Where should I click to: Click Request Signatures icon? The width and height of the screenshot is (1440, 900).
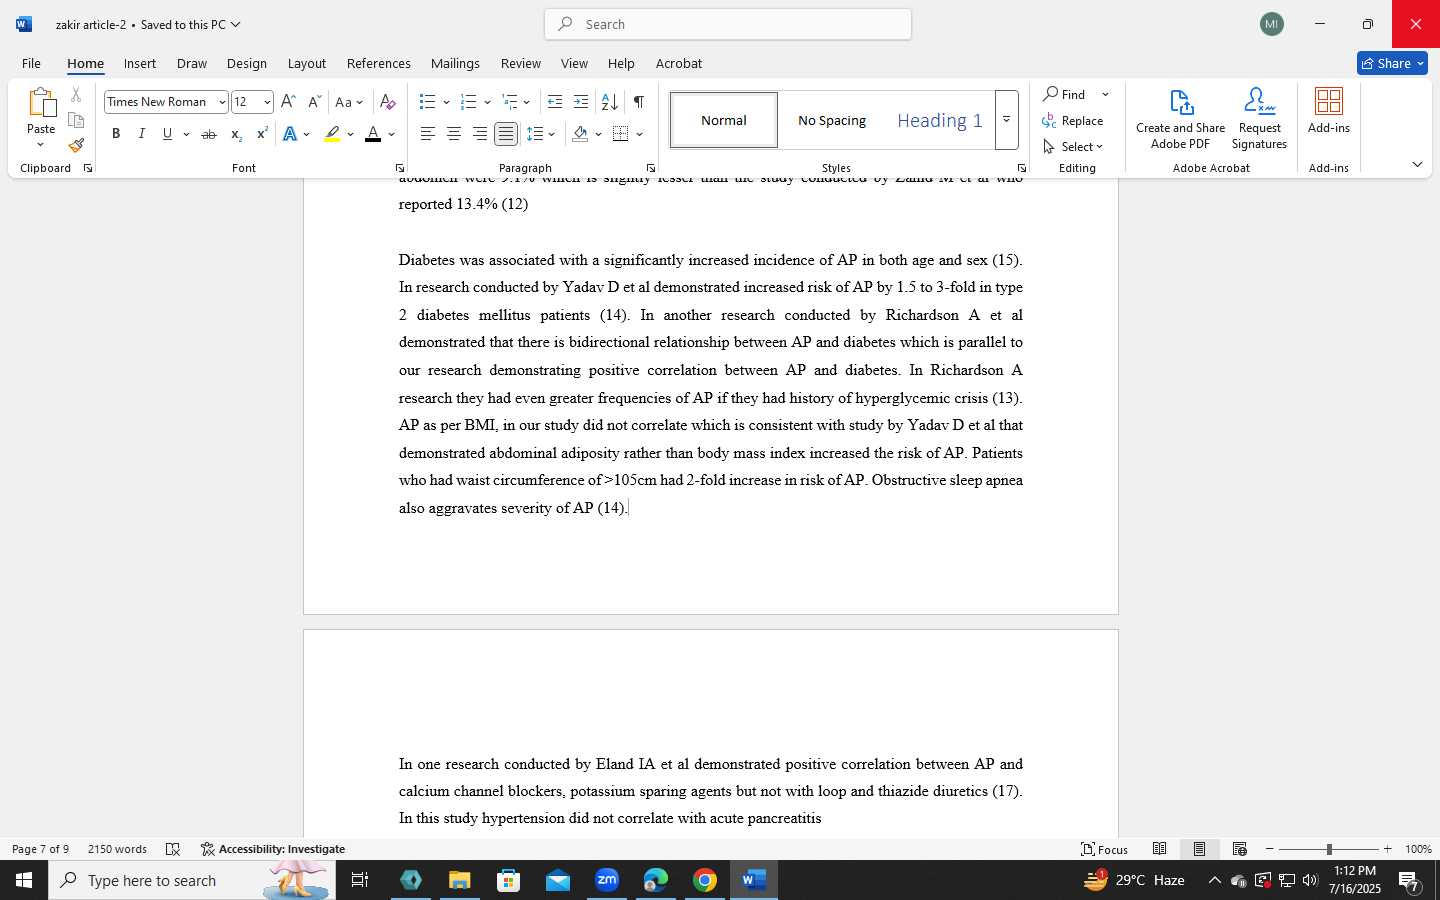point(1259,118)
